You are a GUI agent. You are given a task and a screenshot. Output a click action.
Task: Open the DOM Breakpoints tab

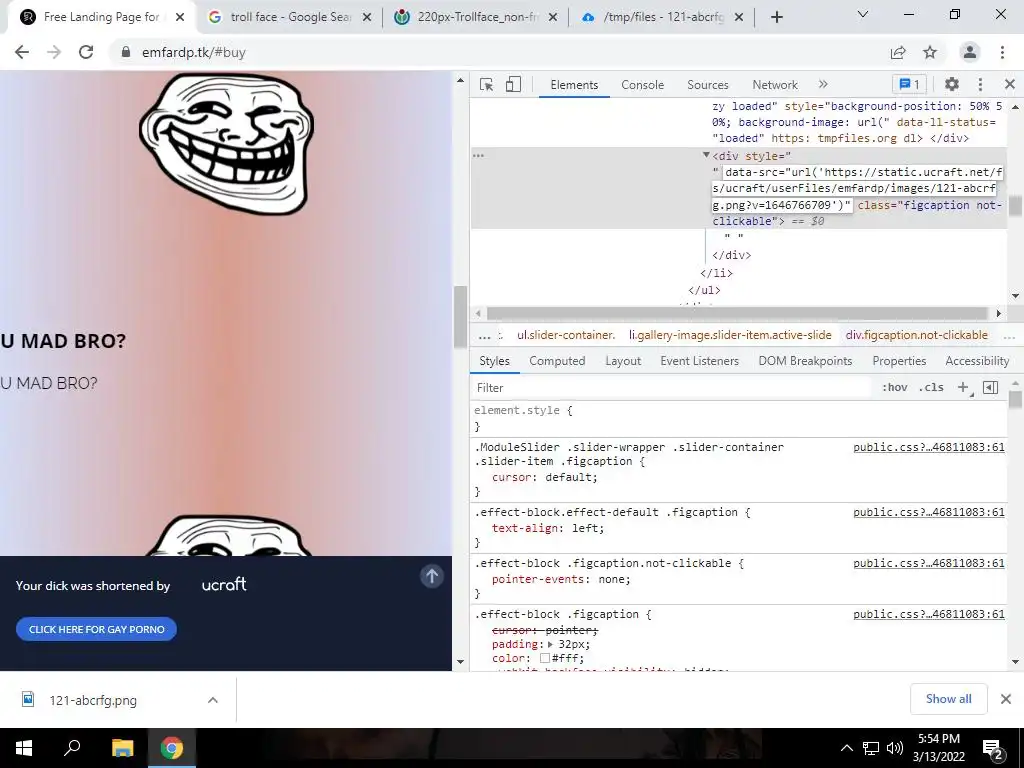point(805,360)
